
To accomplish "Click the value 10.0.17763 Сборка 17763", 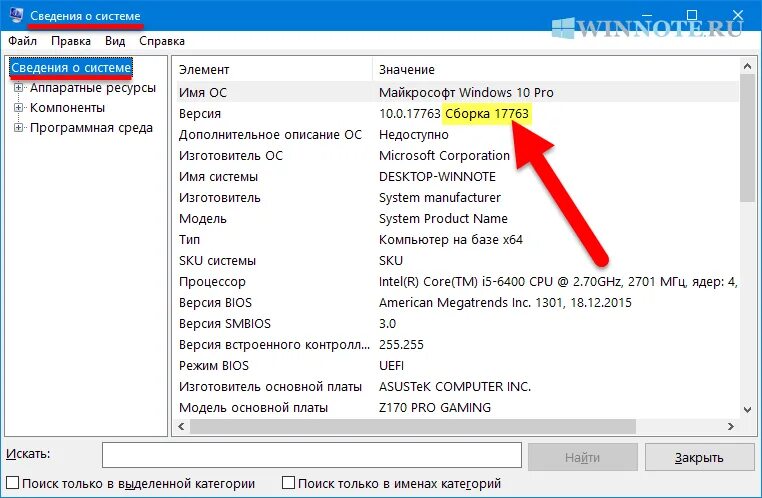I will pos(453,114).
